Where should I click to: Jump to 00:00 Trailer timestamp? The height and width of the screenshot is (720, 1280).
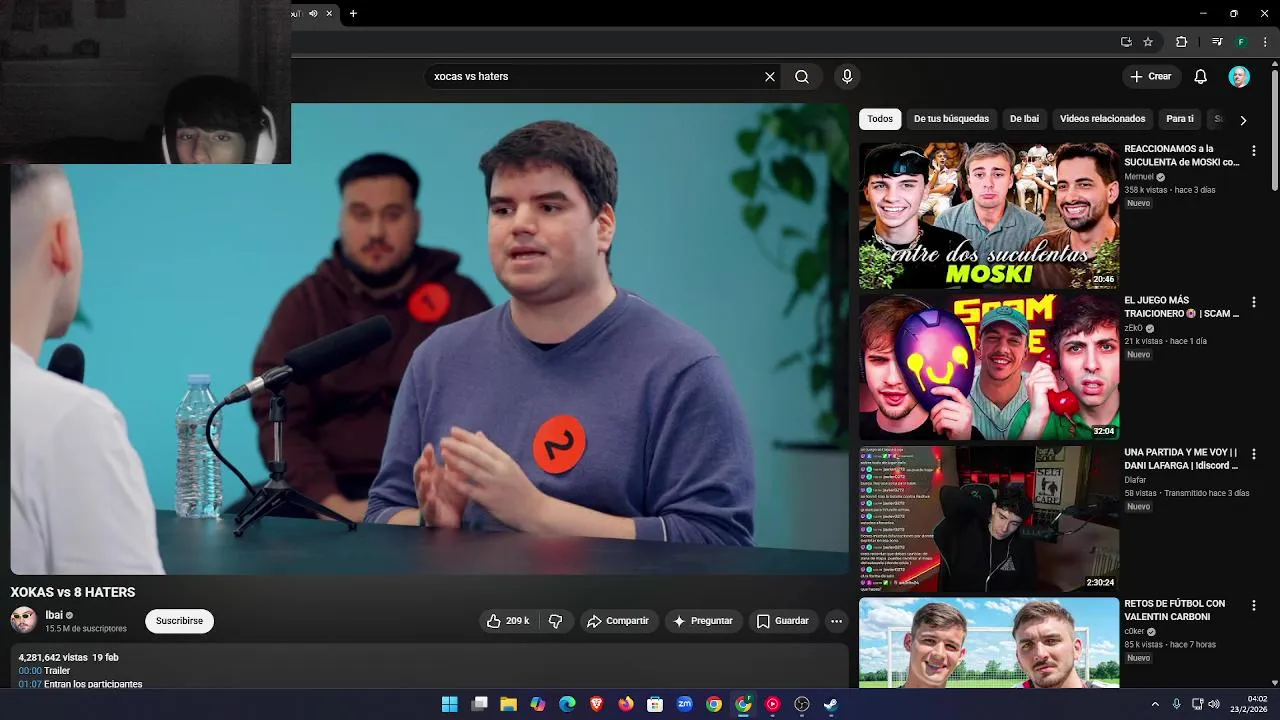click(x=30, y=671)
